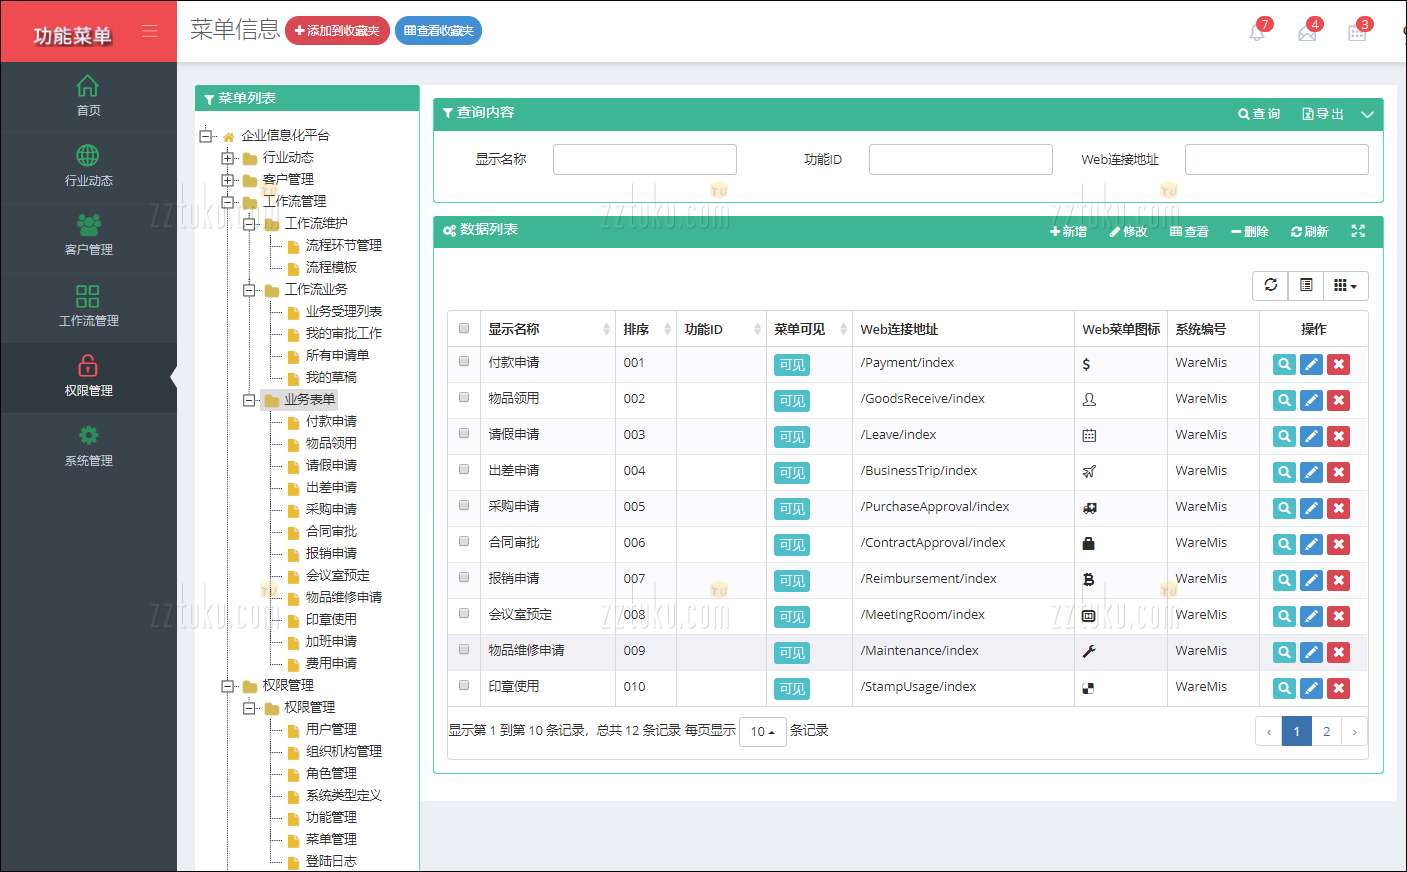Click the fullscreen expand icon in data list header

point(1358,231)
